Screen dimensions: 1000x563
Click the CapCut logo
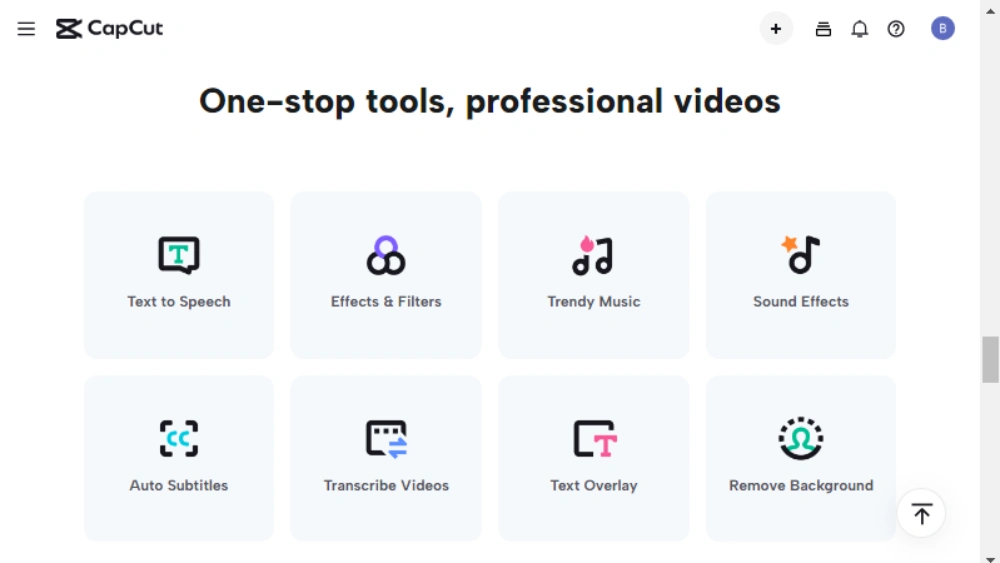coord(110,29)
